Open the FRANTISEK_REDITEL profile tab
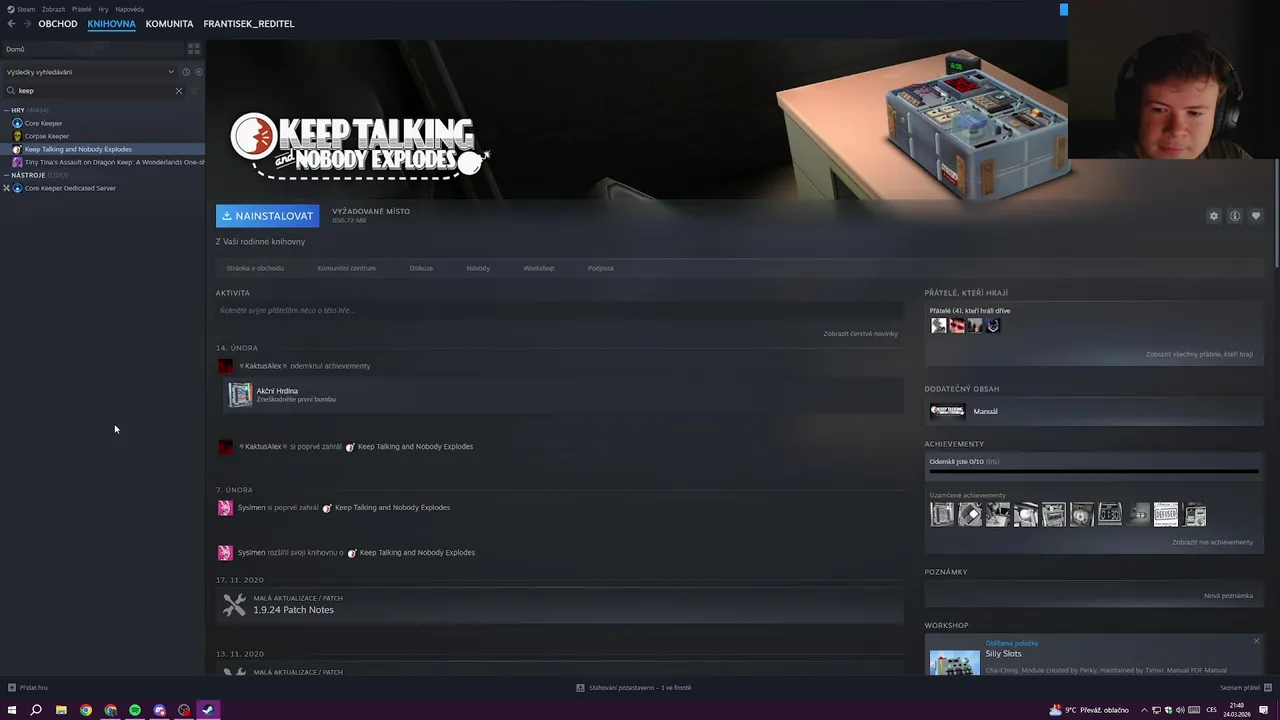 tap(248, 24)
